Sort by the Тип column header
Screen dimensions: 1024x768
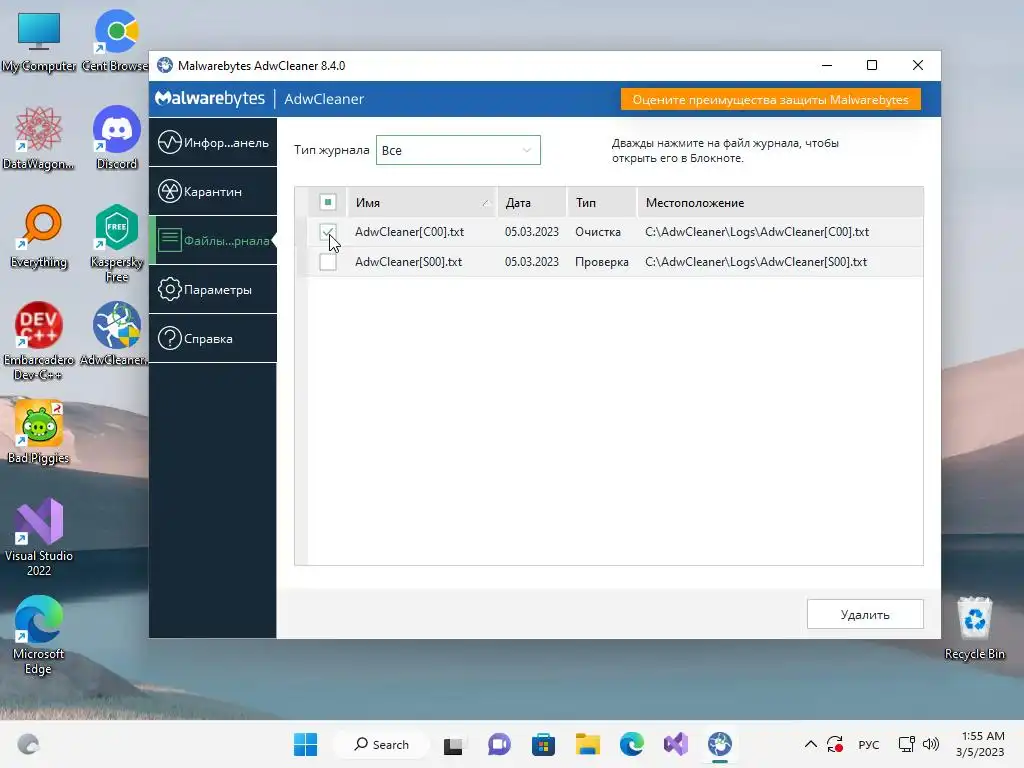click(601, 202)
